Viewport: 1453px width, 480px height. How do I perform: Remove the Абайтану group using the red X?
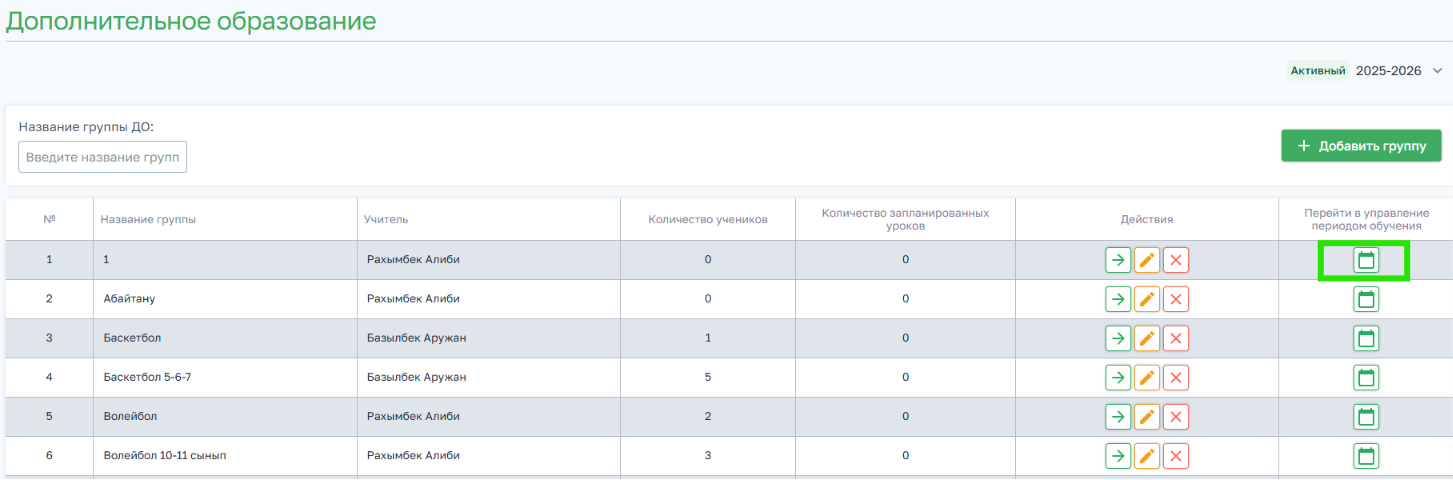pos(1176,299)
